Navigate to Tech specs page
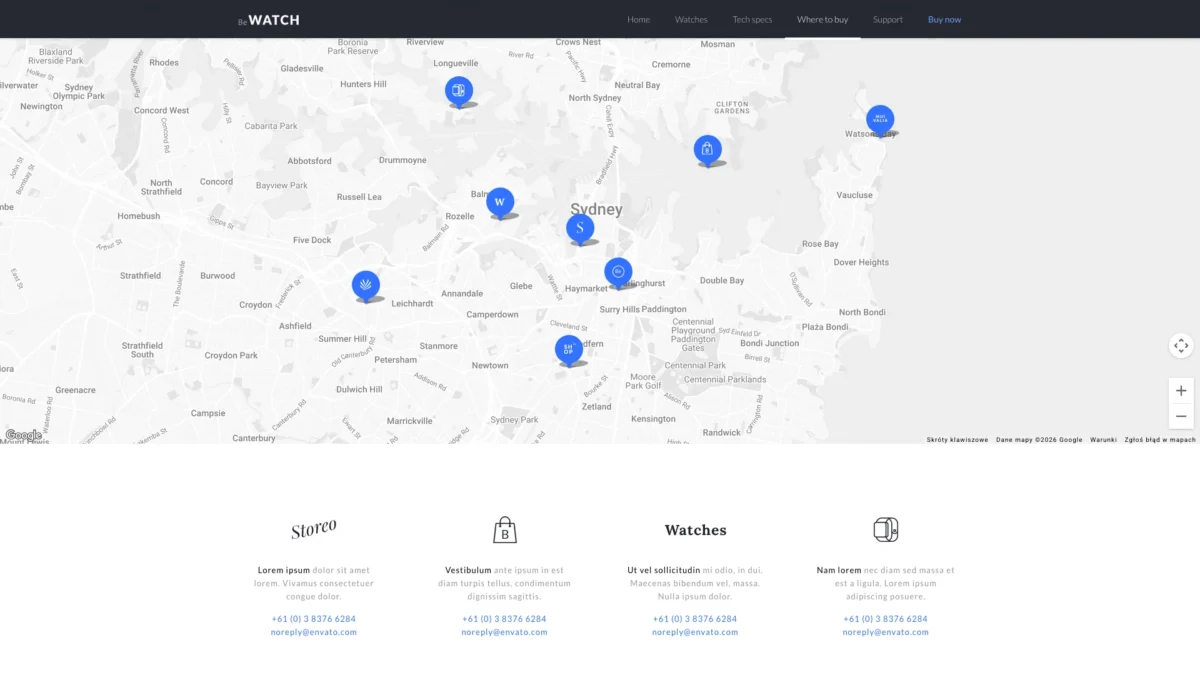 coord(752,20)
